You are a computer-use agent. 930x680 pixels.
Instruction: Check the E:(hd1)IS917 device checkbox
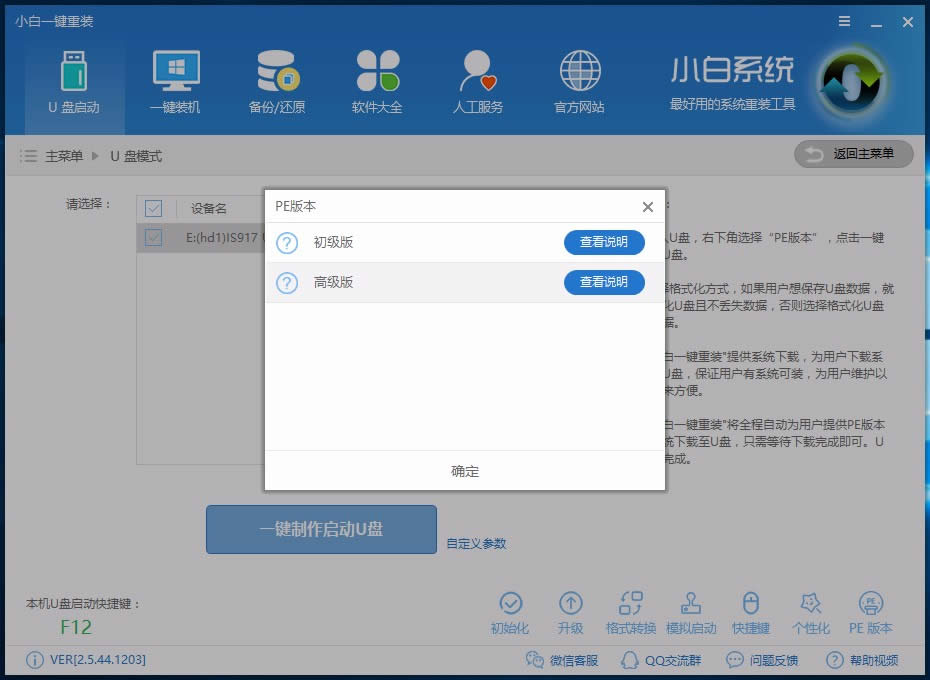coord(153,237)
